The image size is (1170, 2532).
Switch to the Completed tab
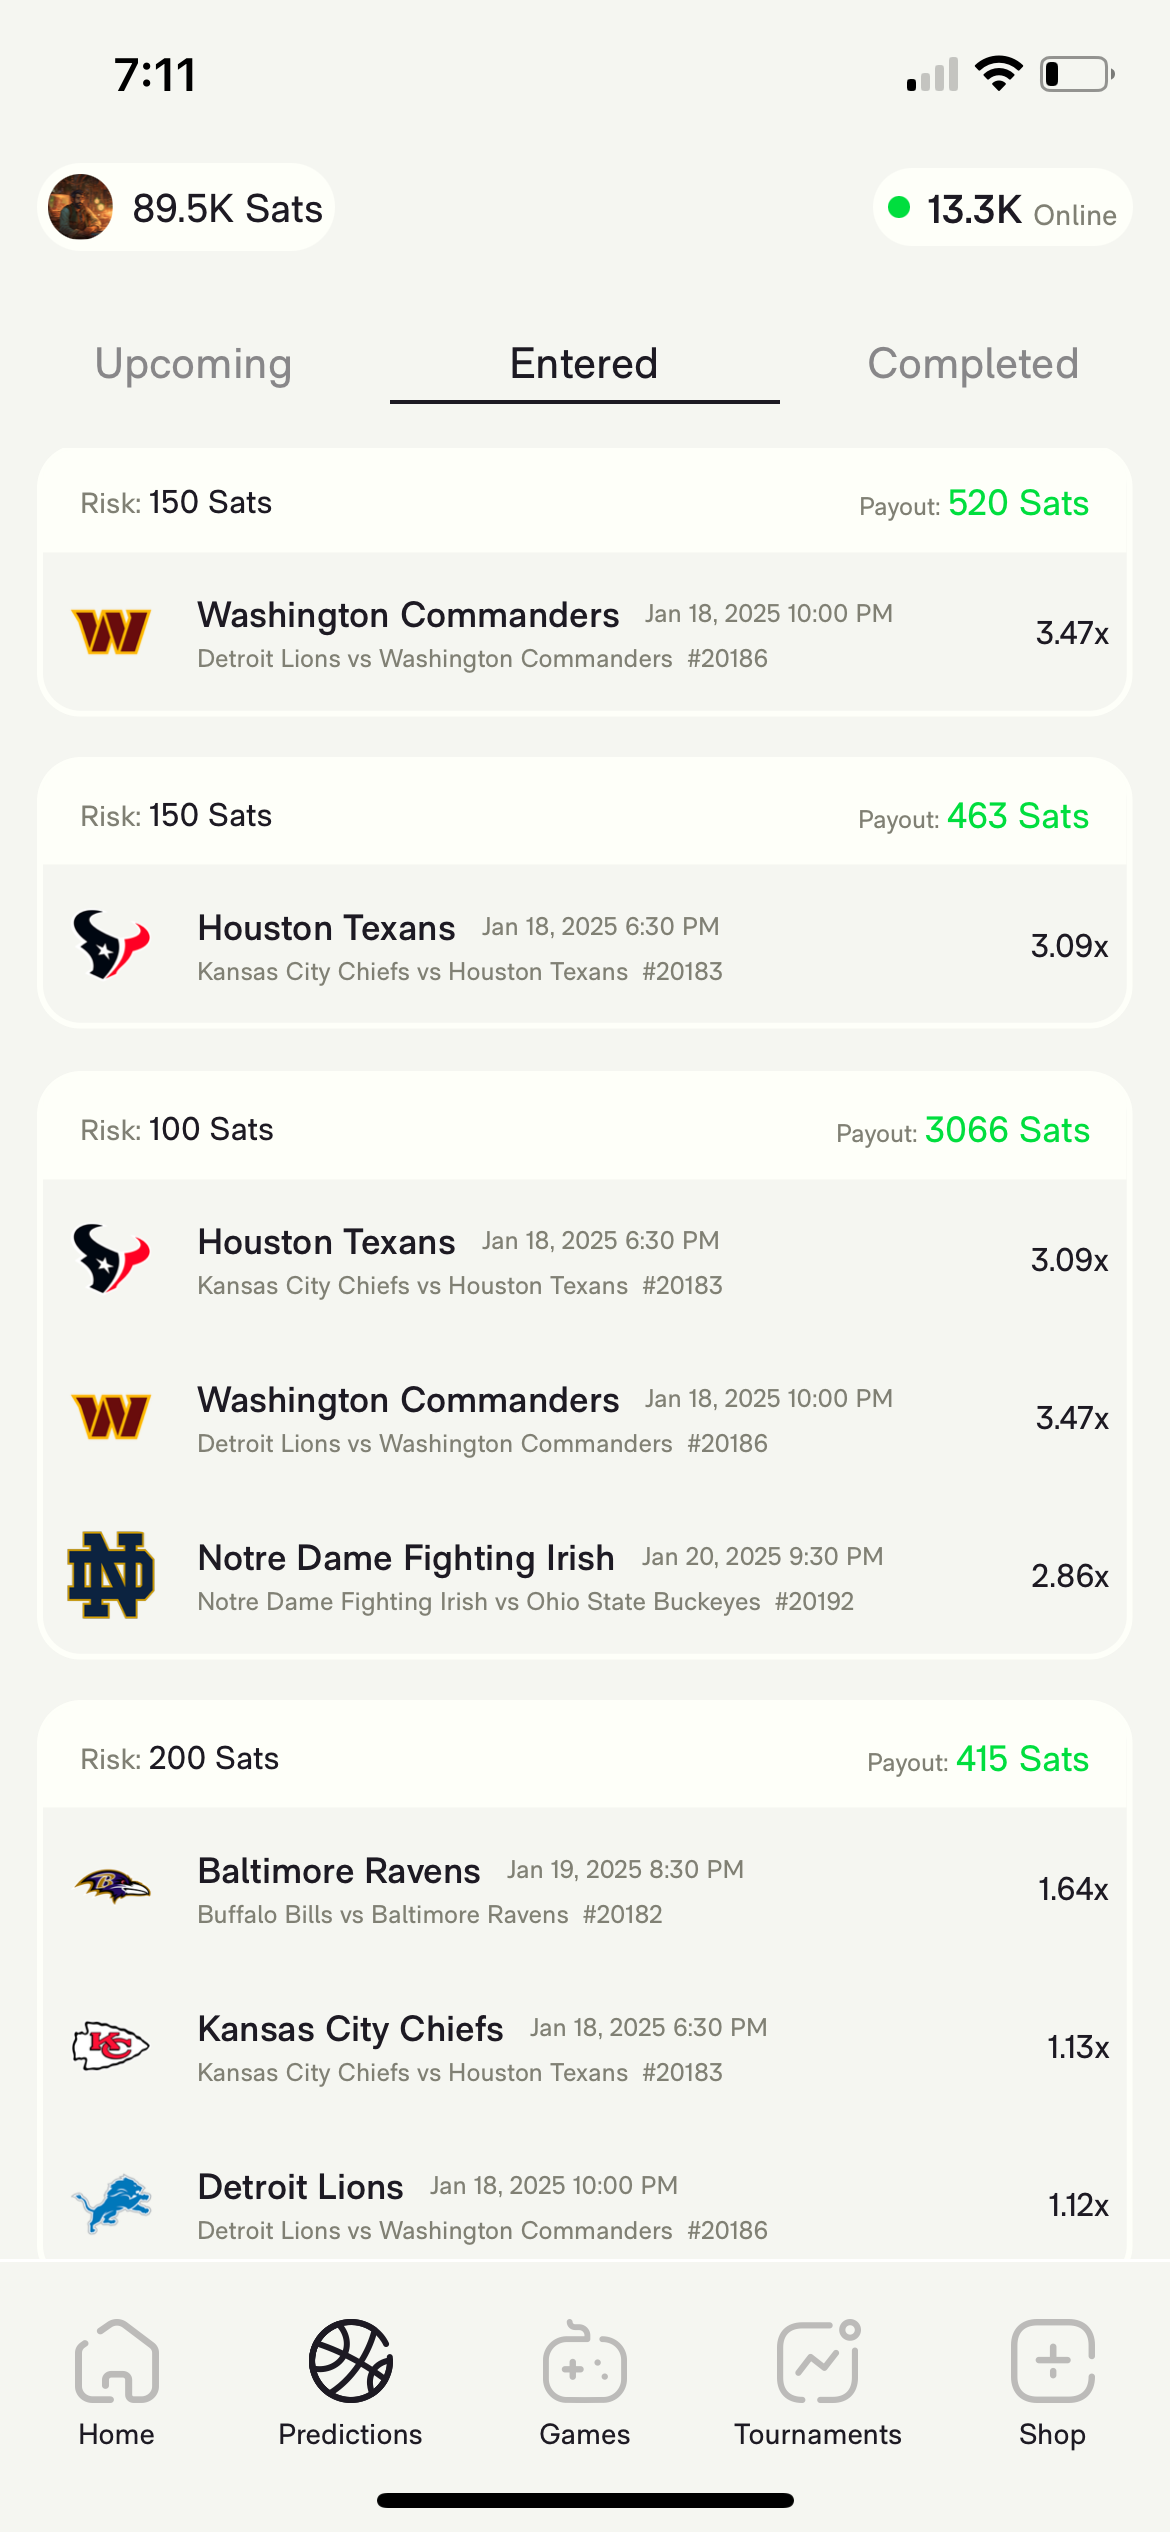click(973, 364)
